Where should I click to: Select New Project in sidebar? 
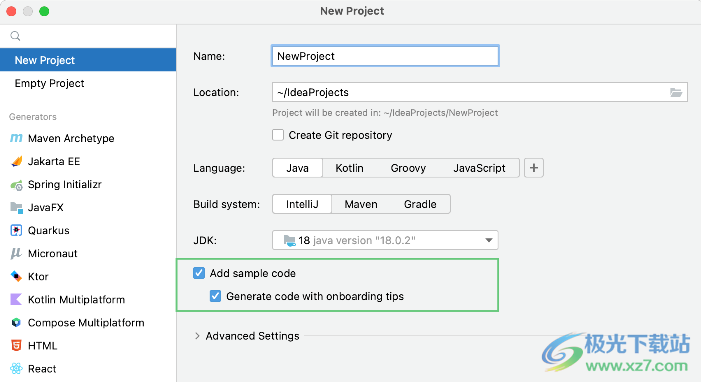click(88, 60)
